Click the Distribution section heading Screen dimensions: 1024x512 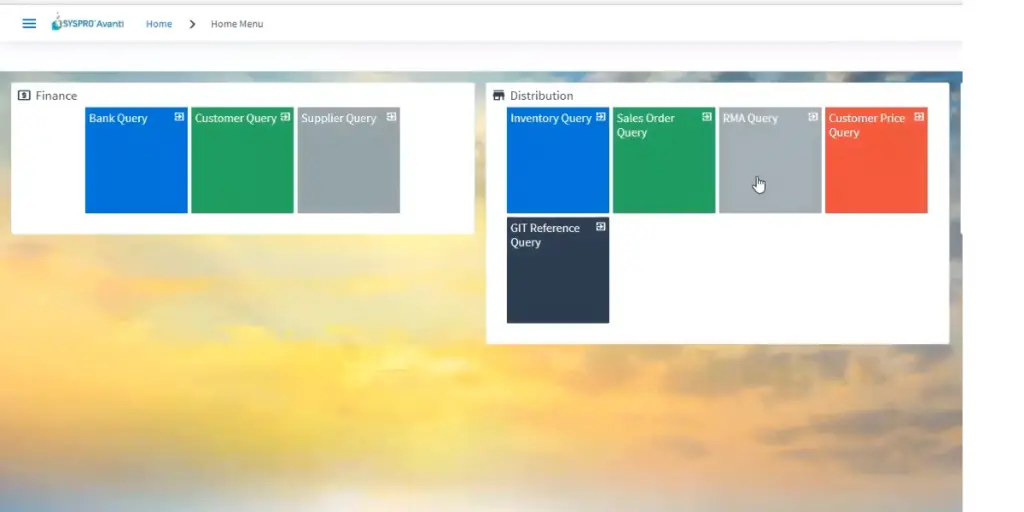[541, 96]
